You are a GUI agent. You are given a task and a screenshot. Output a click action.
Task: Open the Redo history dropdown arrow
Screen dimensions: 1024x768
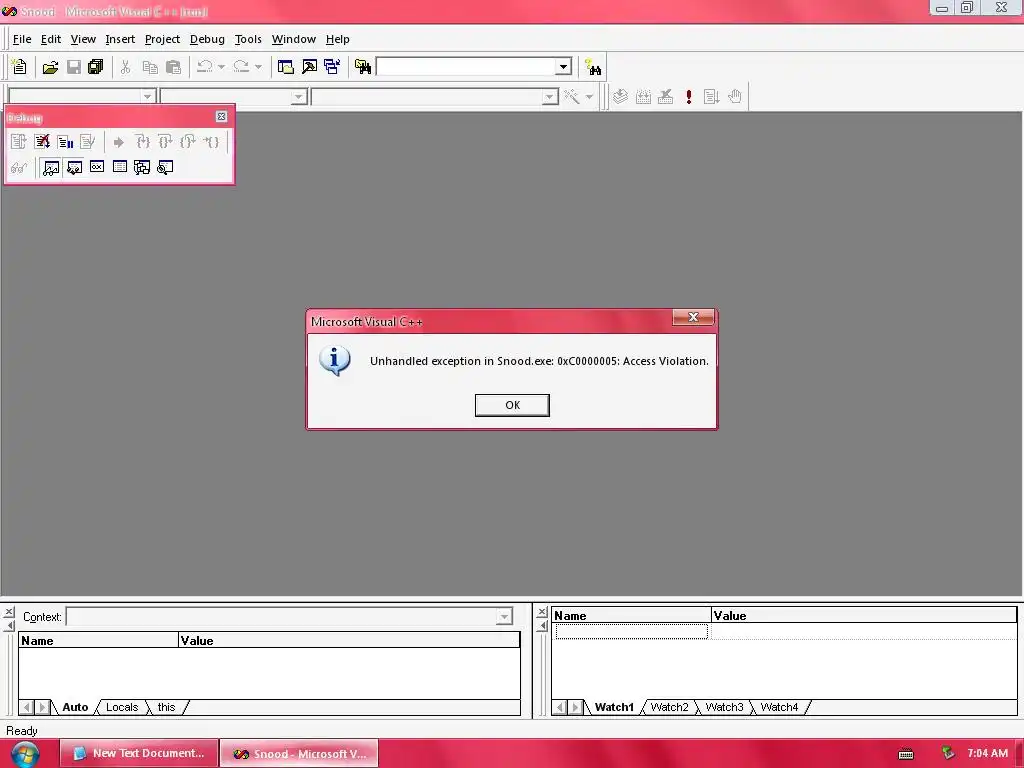[258, 67]
